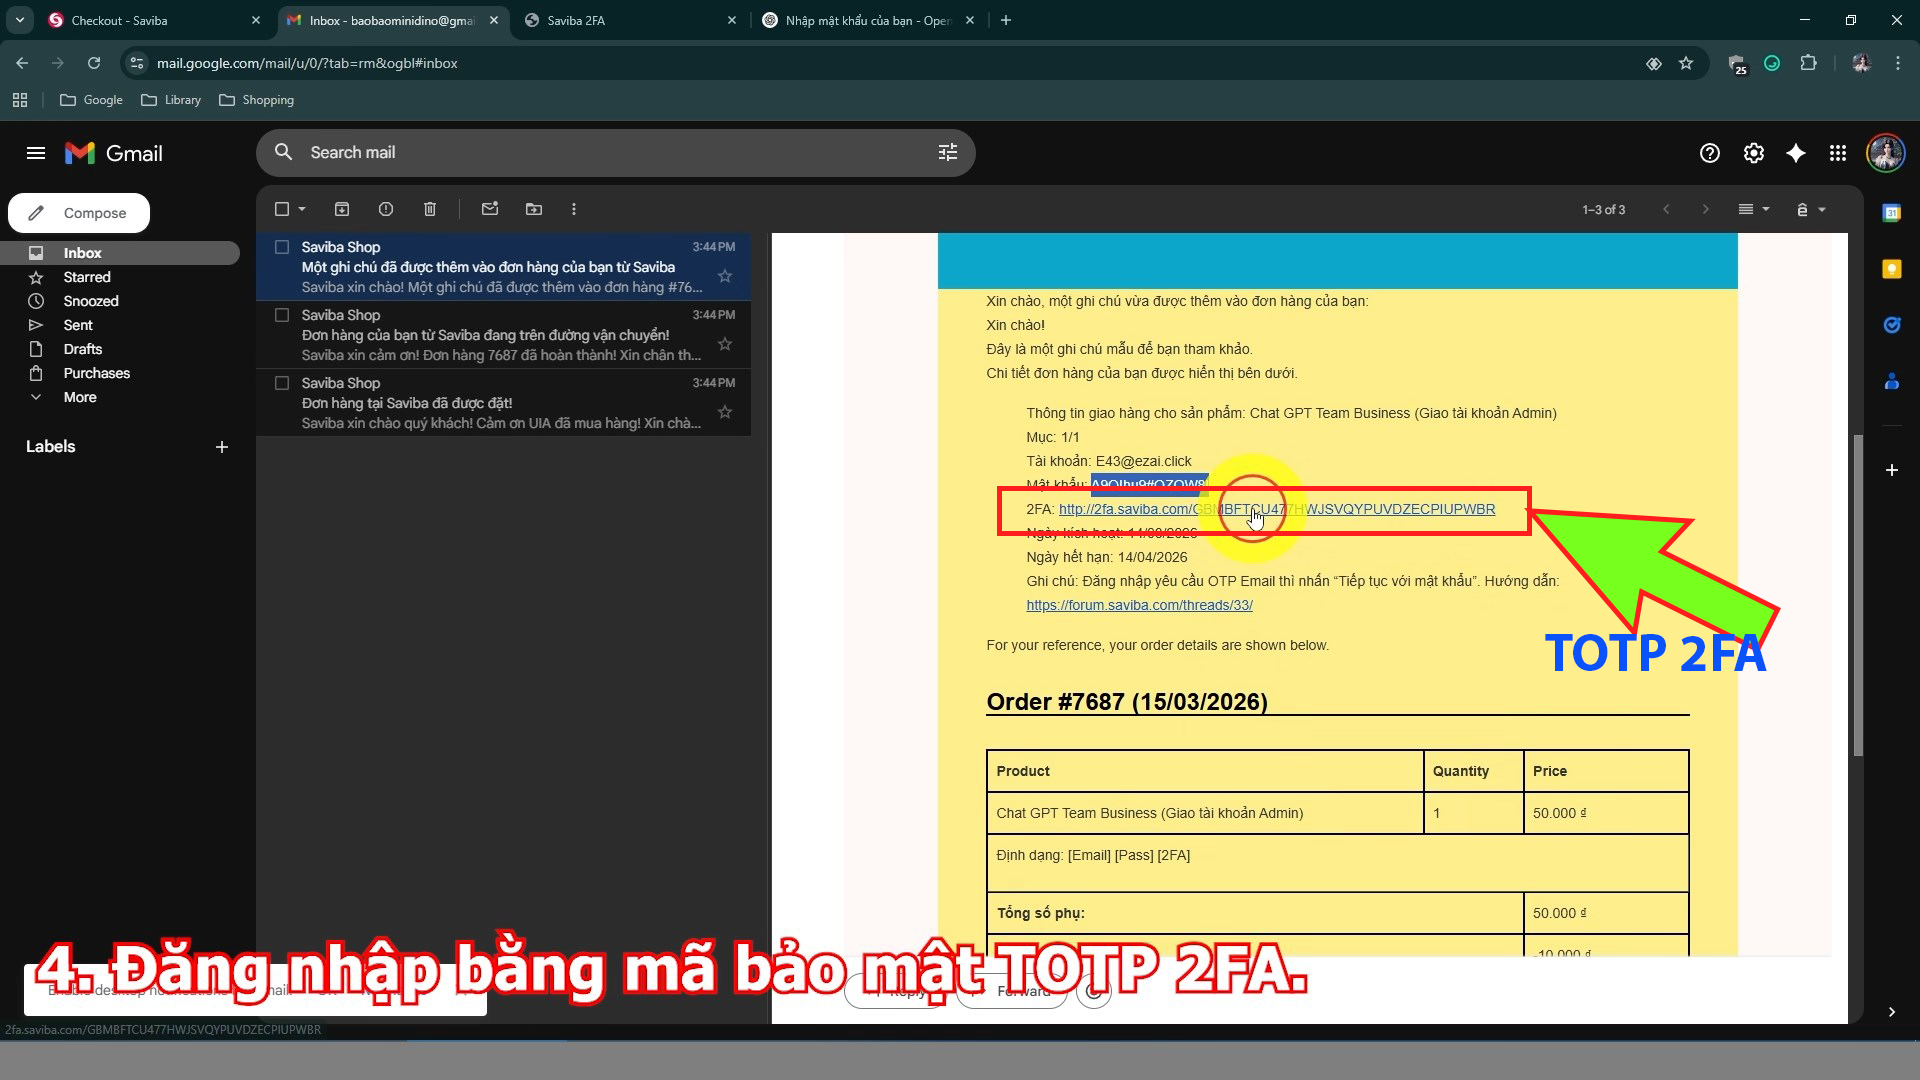Click Get add-ons plus icon in side panel
Viewport: 1920px width, 1080px height.
click(1892, 470)
